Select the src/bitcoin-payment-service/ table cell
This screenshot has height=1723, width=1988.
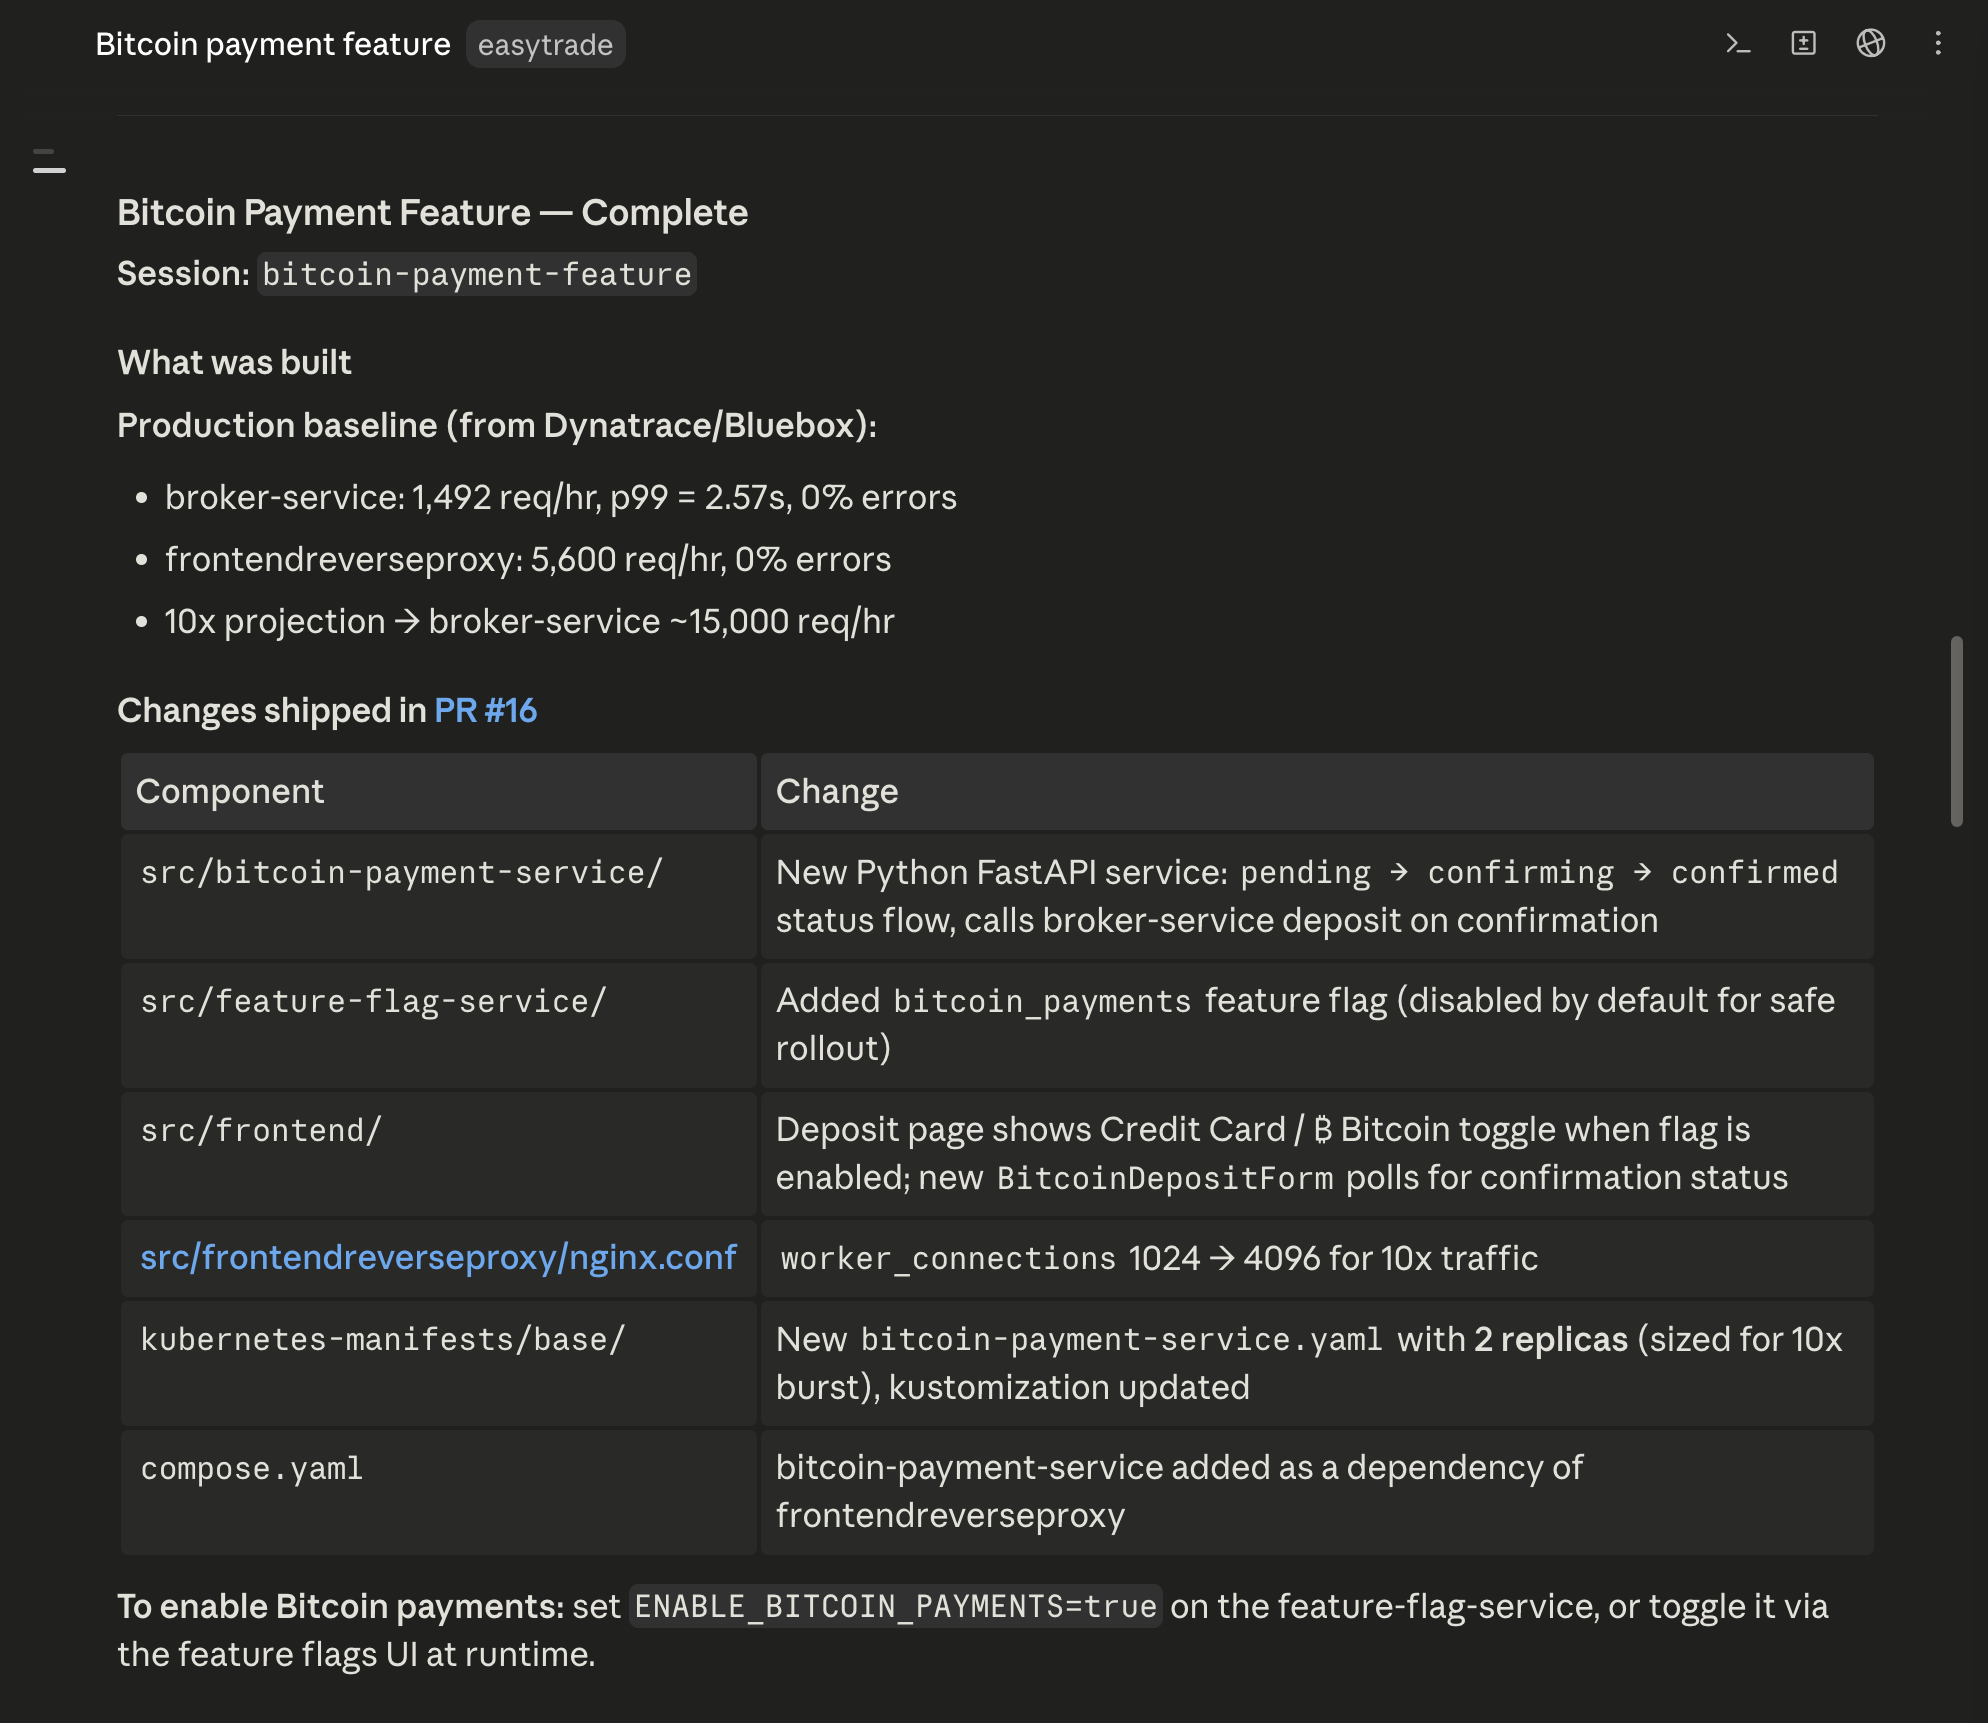(438, 897)
